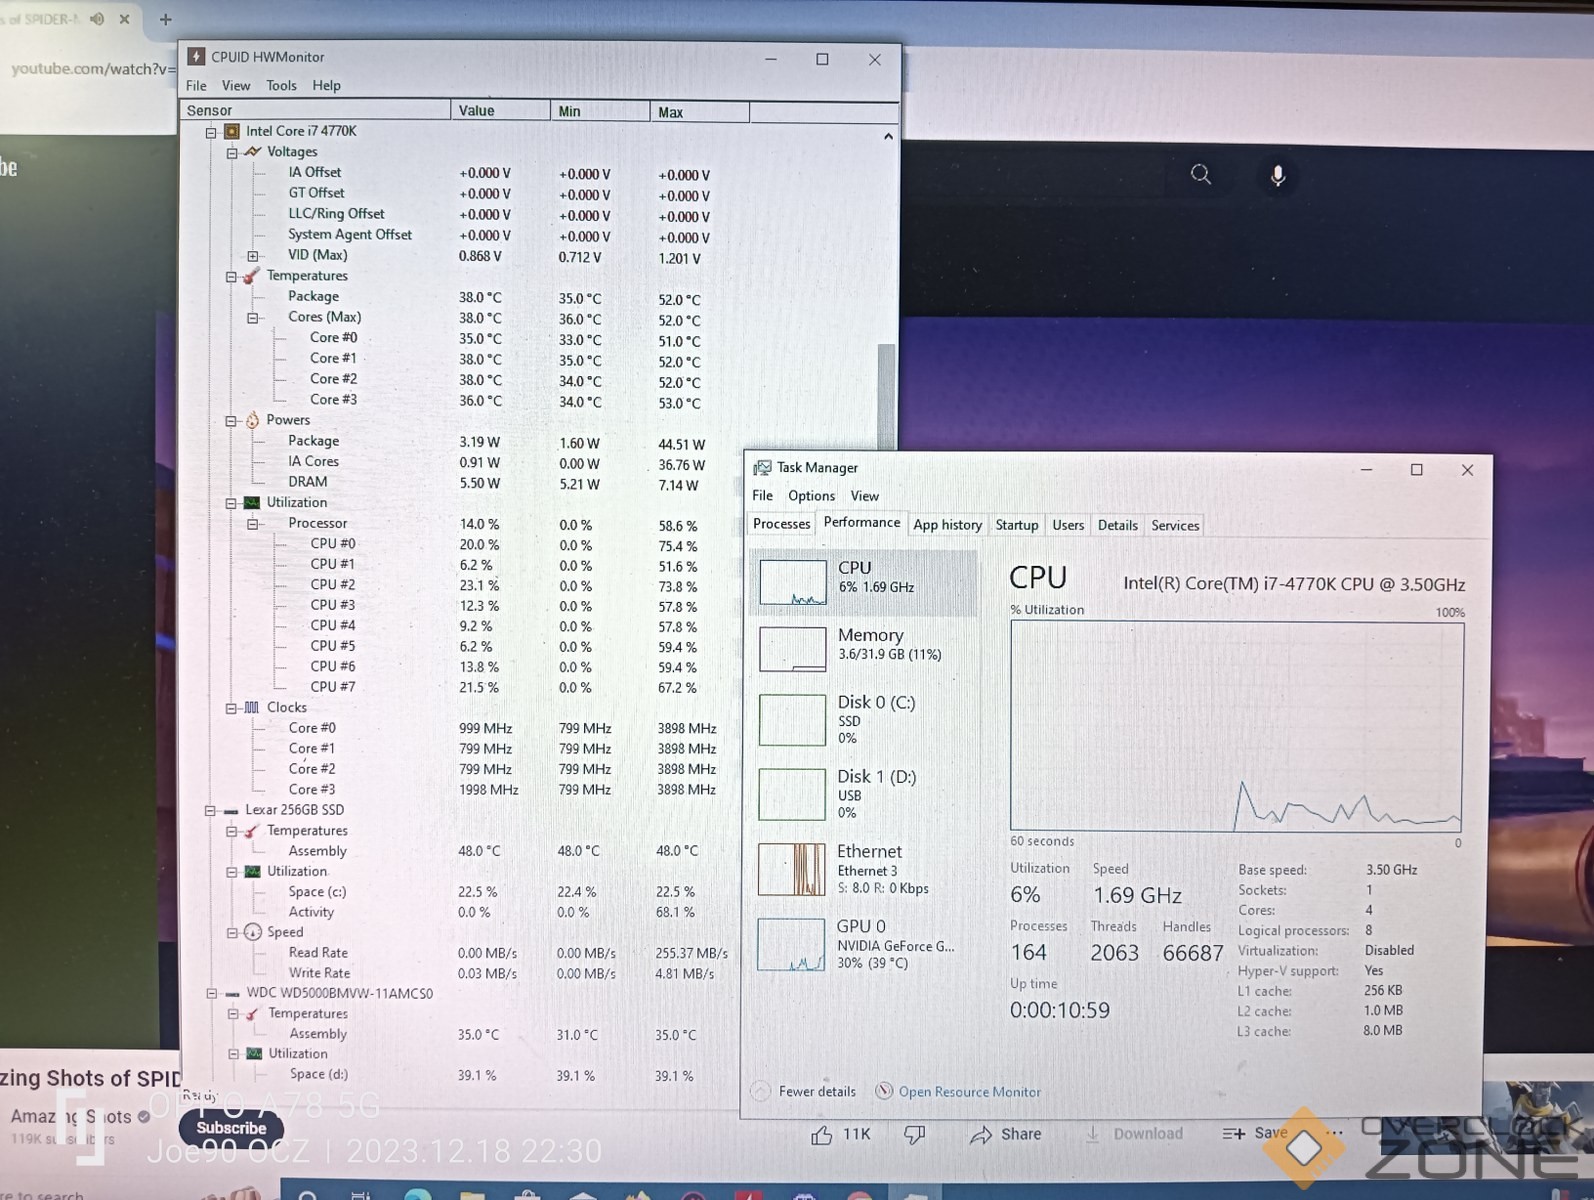Click the Powers flame icon in HWMonitor

(252, 420)
